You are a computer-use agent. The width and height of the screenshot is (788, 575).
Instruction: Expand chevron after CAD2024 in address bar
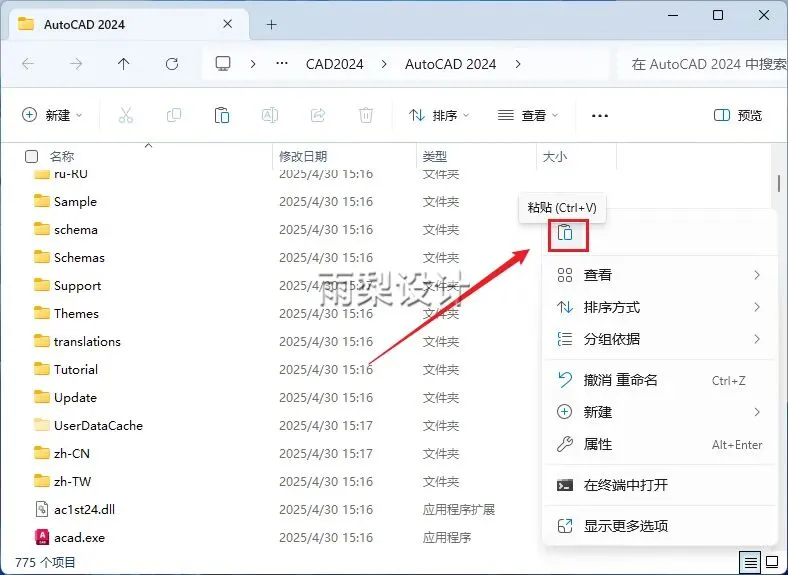coord(384,64)
